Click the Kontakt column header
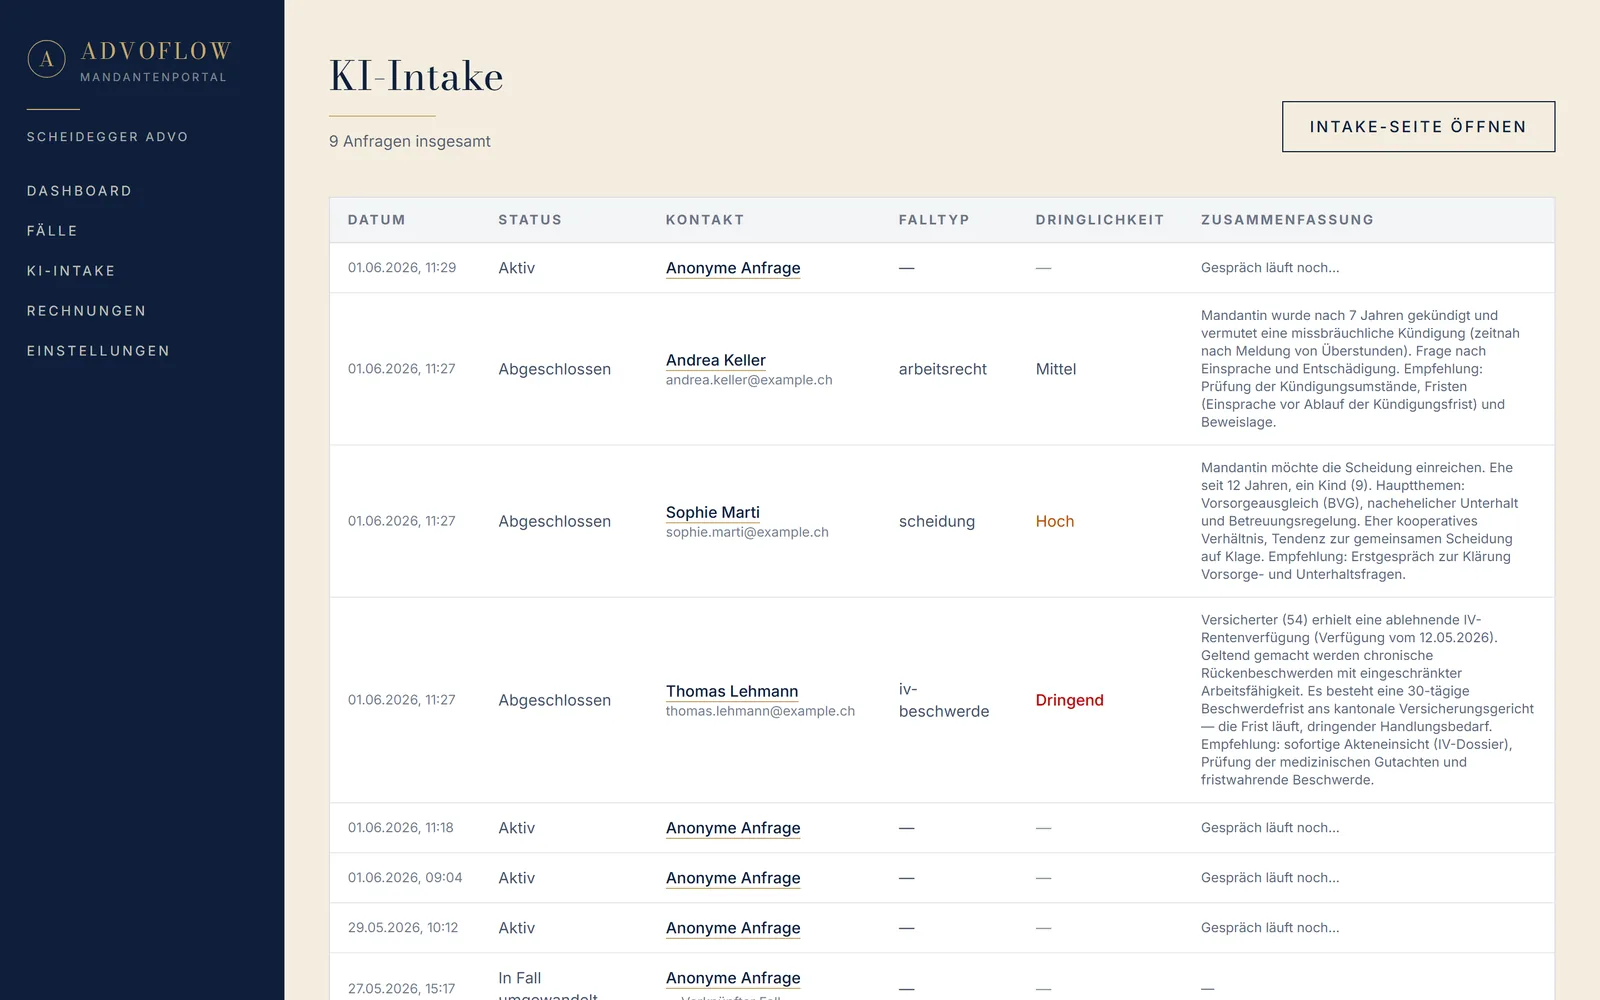This screenshot has width=1600, height=1000. tap(705, 220)
